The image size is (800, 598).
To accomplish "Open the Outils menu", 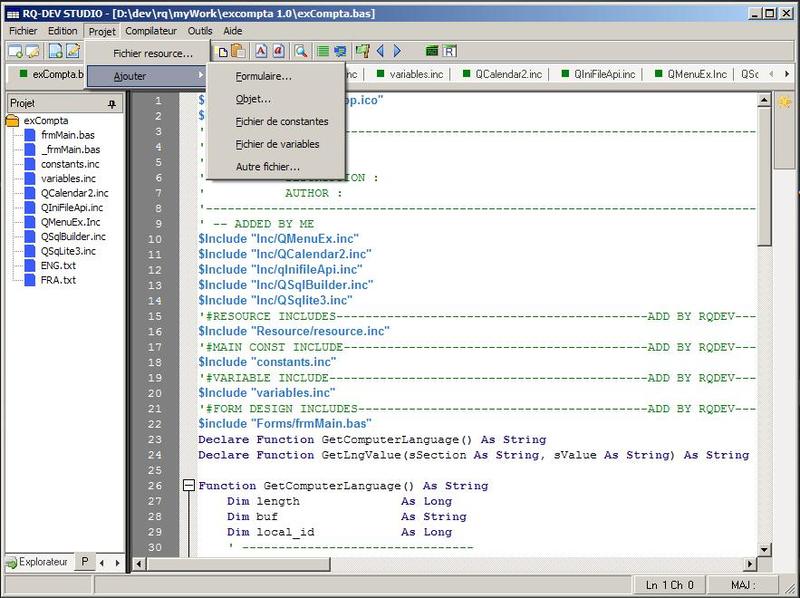I will click(200, 31).
